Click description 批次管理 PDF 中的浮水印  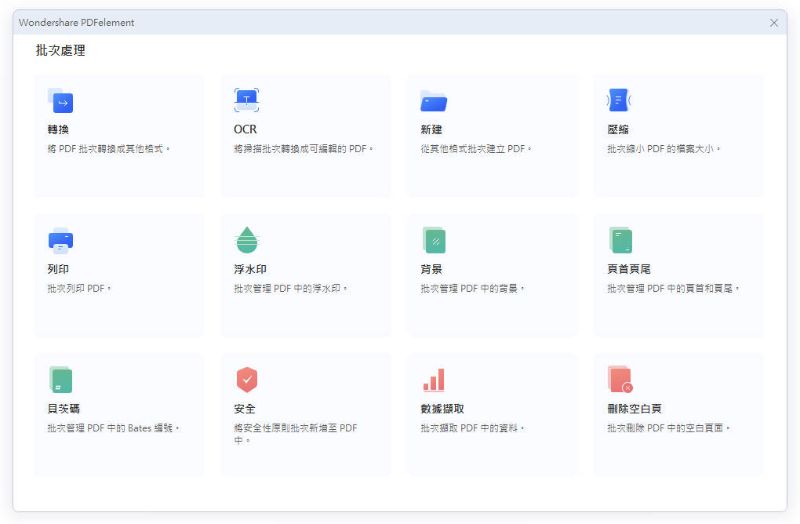pyautogui.click(x=290, y=289)
